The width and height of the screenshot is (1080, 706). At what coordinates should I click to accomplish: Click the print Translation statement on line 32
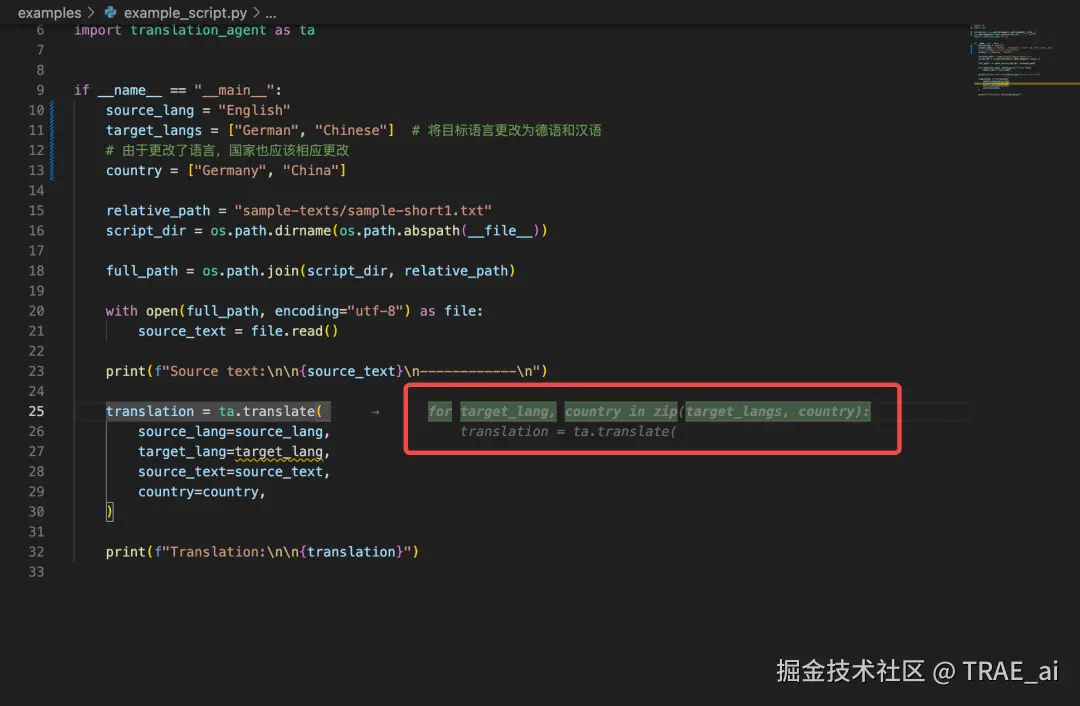coord(262,551)
